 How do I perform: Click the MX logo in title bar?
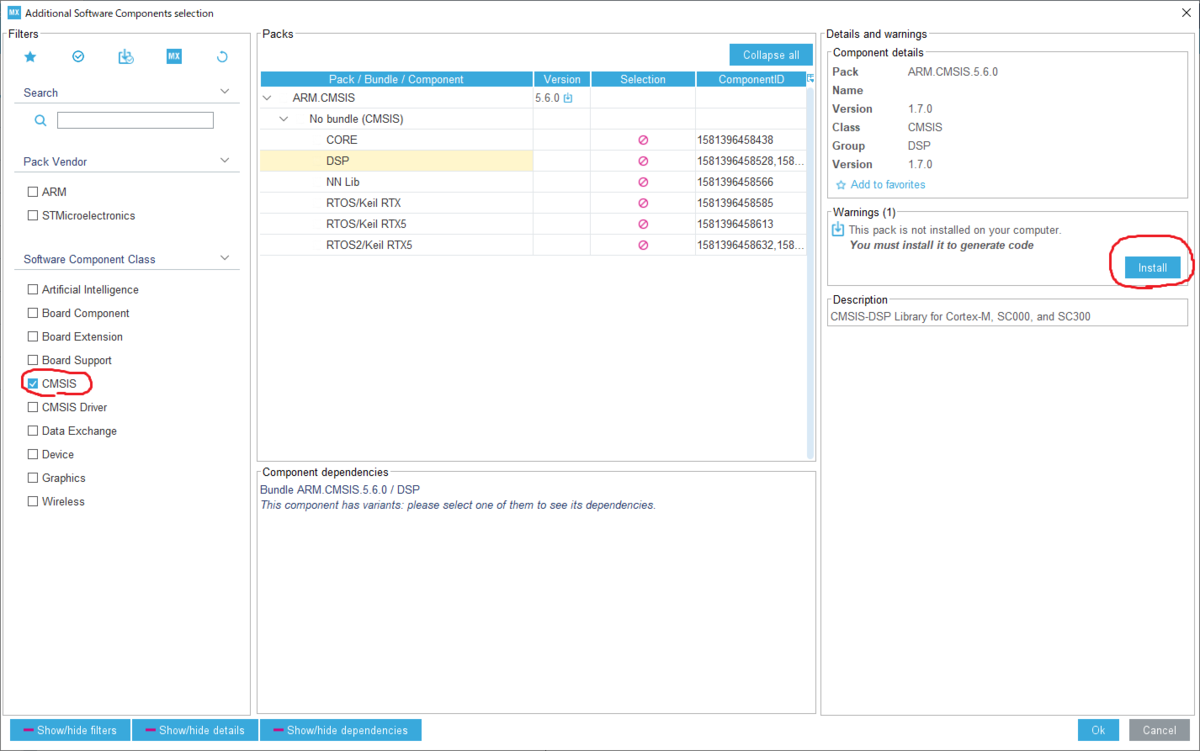pos(13,13)
